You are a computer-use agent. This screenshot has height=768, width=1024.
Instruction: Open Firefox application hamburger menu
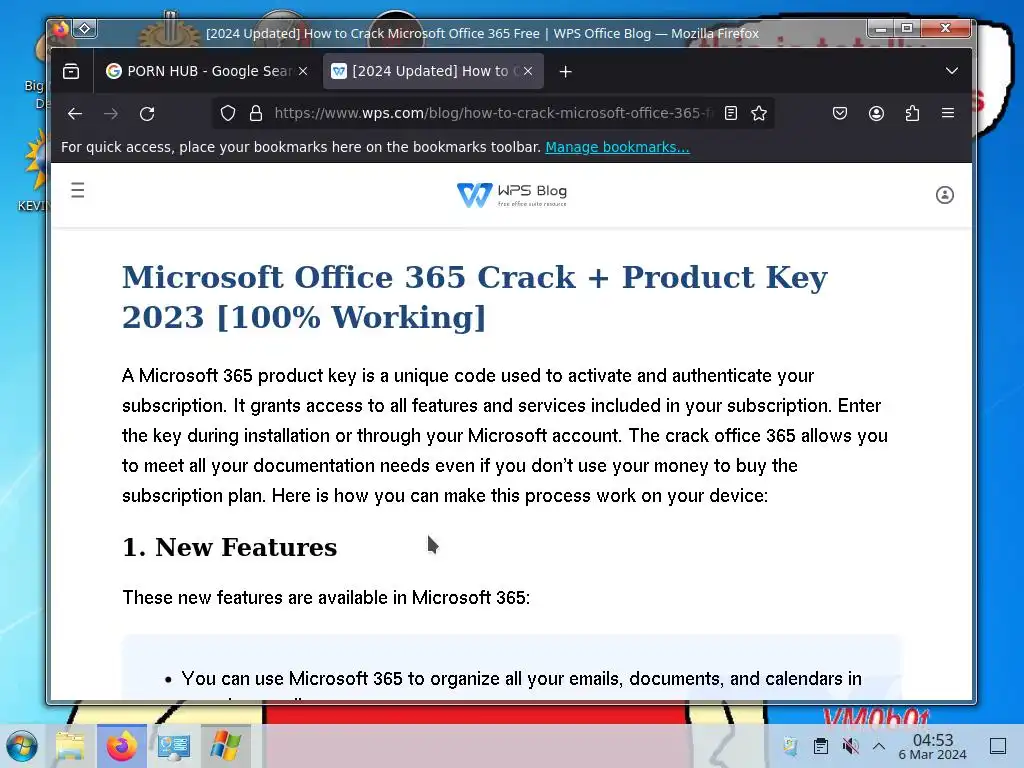point(948,114)
